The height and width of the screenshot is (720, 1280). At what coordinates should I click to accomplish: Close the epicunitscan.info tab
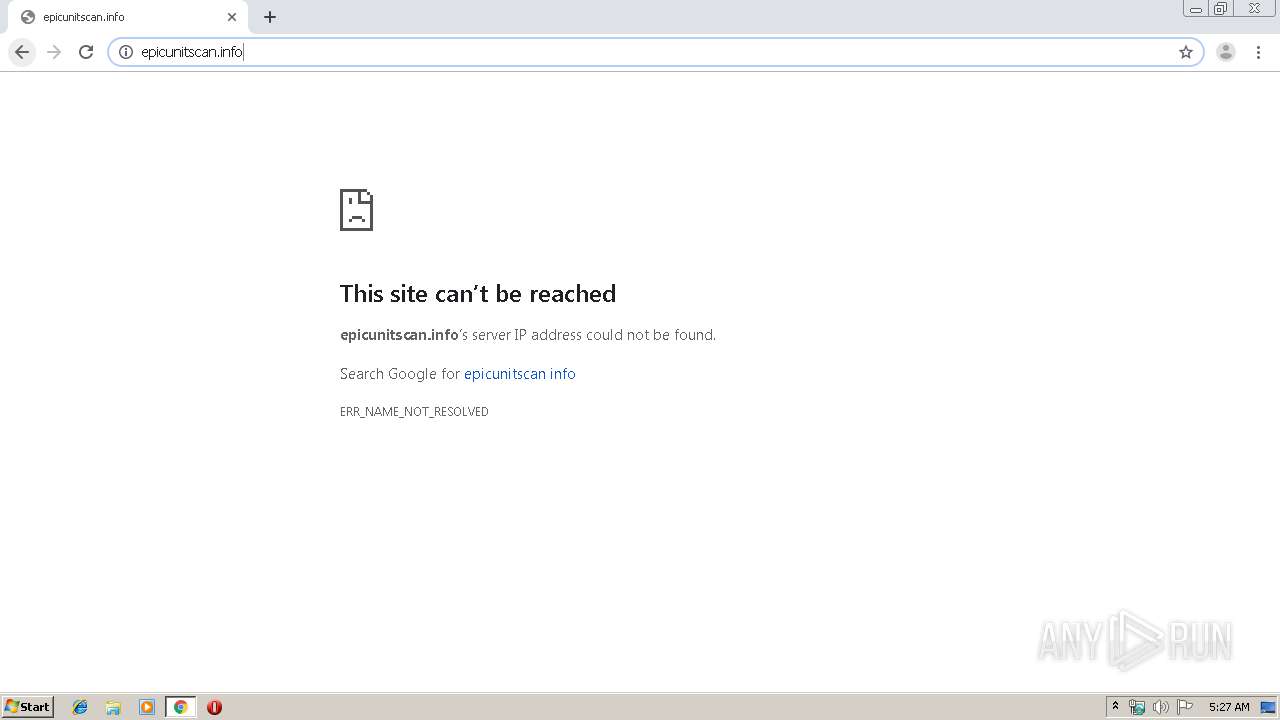[x=232, y=17]
